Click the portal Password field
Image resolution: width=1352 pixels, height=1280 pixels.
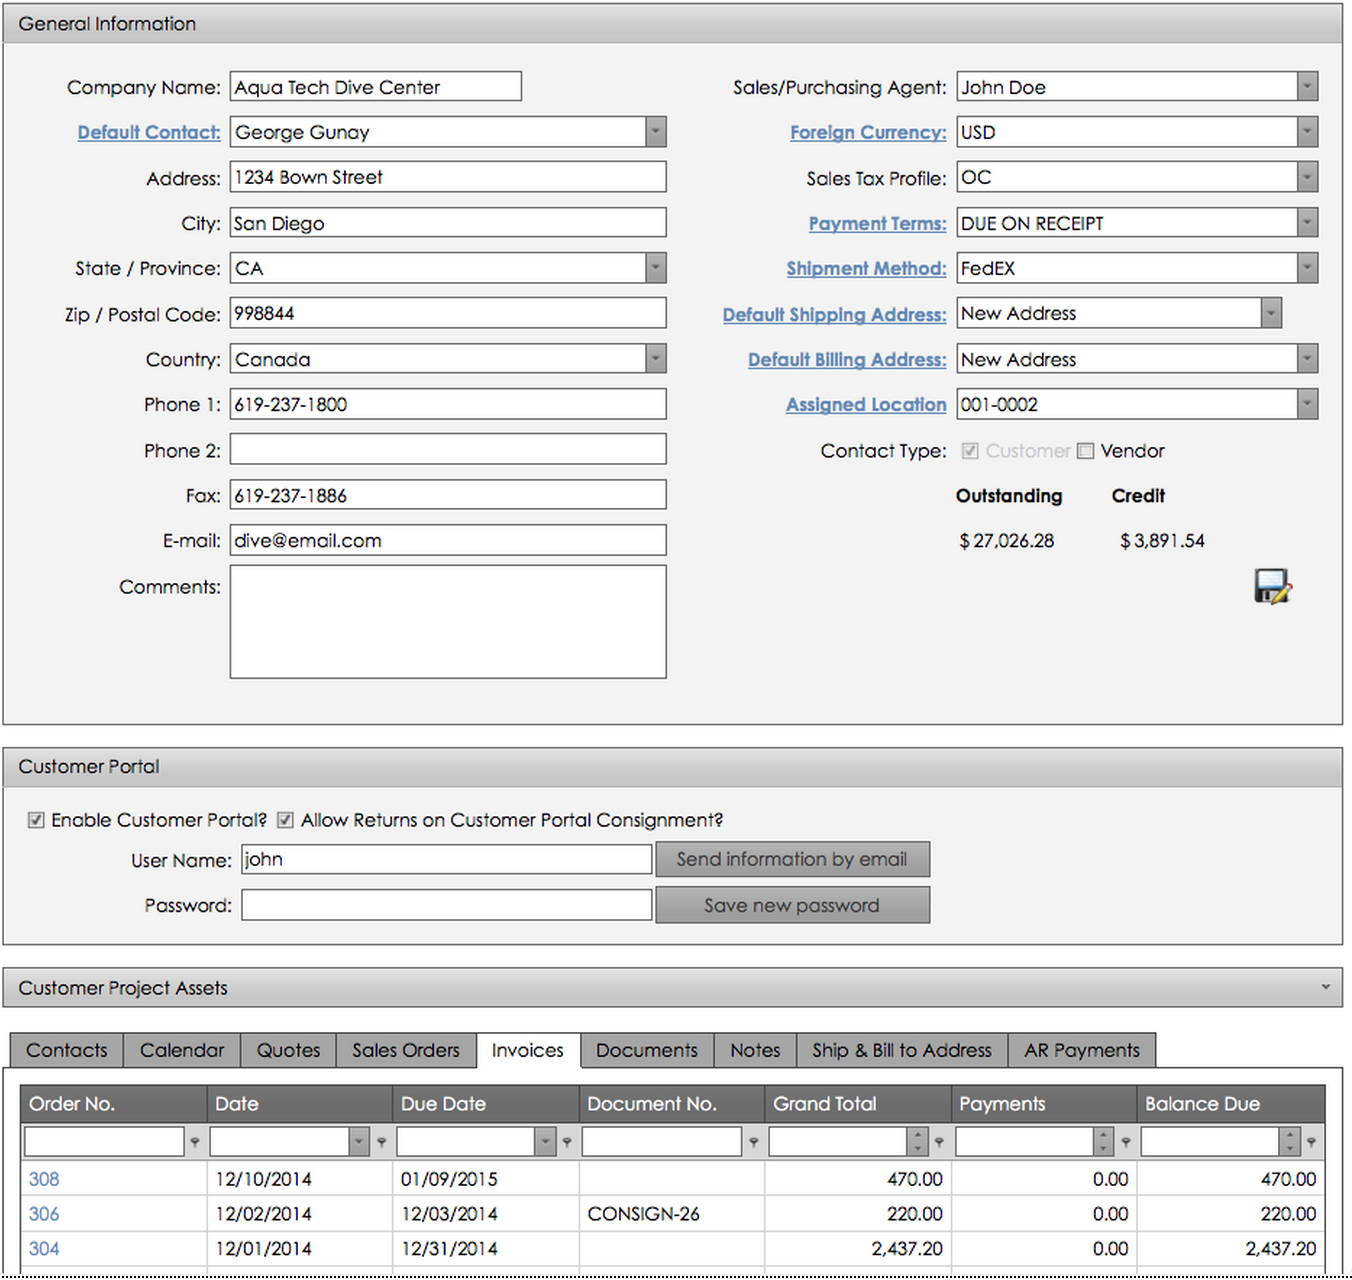tap(447, 905)
